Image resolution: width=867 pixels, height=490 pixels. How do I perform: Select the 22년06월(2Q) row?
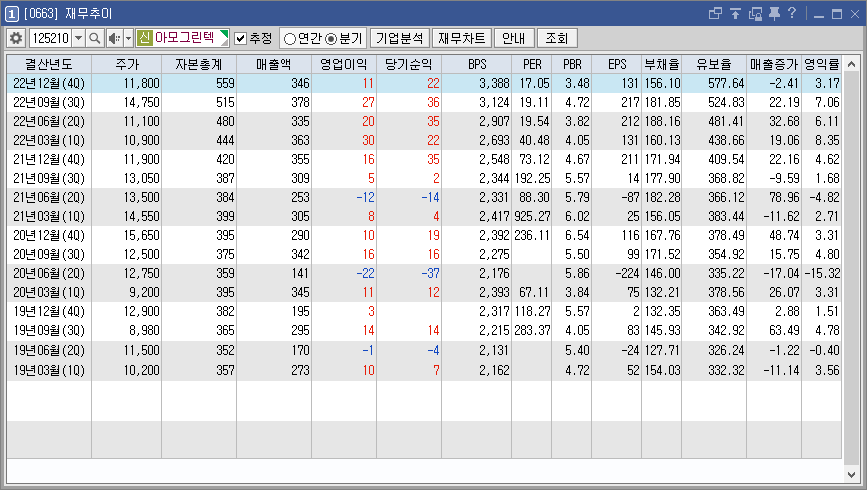click(x=424, y=121)
